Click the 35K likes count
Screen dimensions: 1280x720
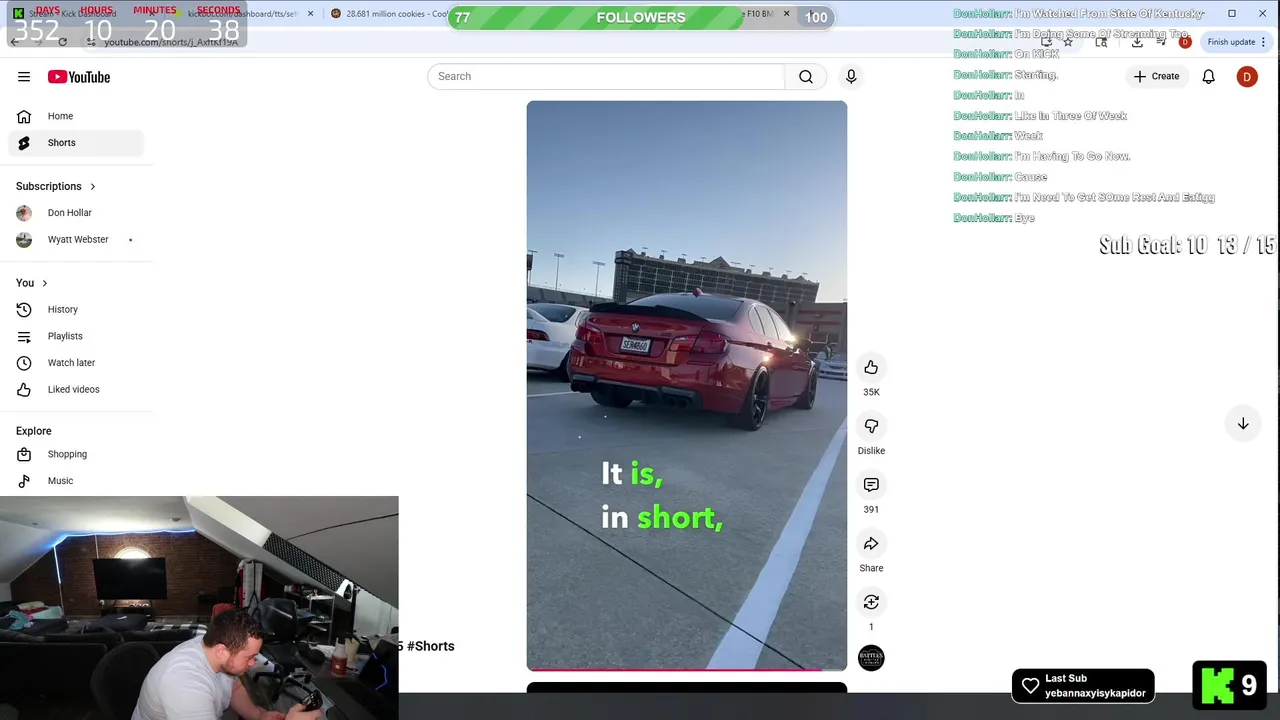pyautogui.click(x=871, y=392)
